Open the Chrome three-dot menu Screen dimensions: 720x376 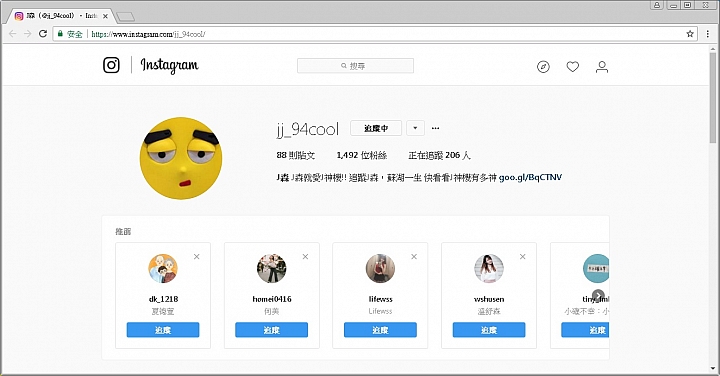pos(708,34)
